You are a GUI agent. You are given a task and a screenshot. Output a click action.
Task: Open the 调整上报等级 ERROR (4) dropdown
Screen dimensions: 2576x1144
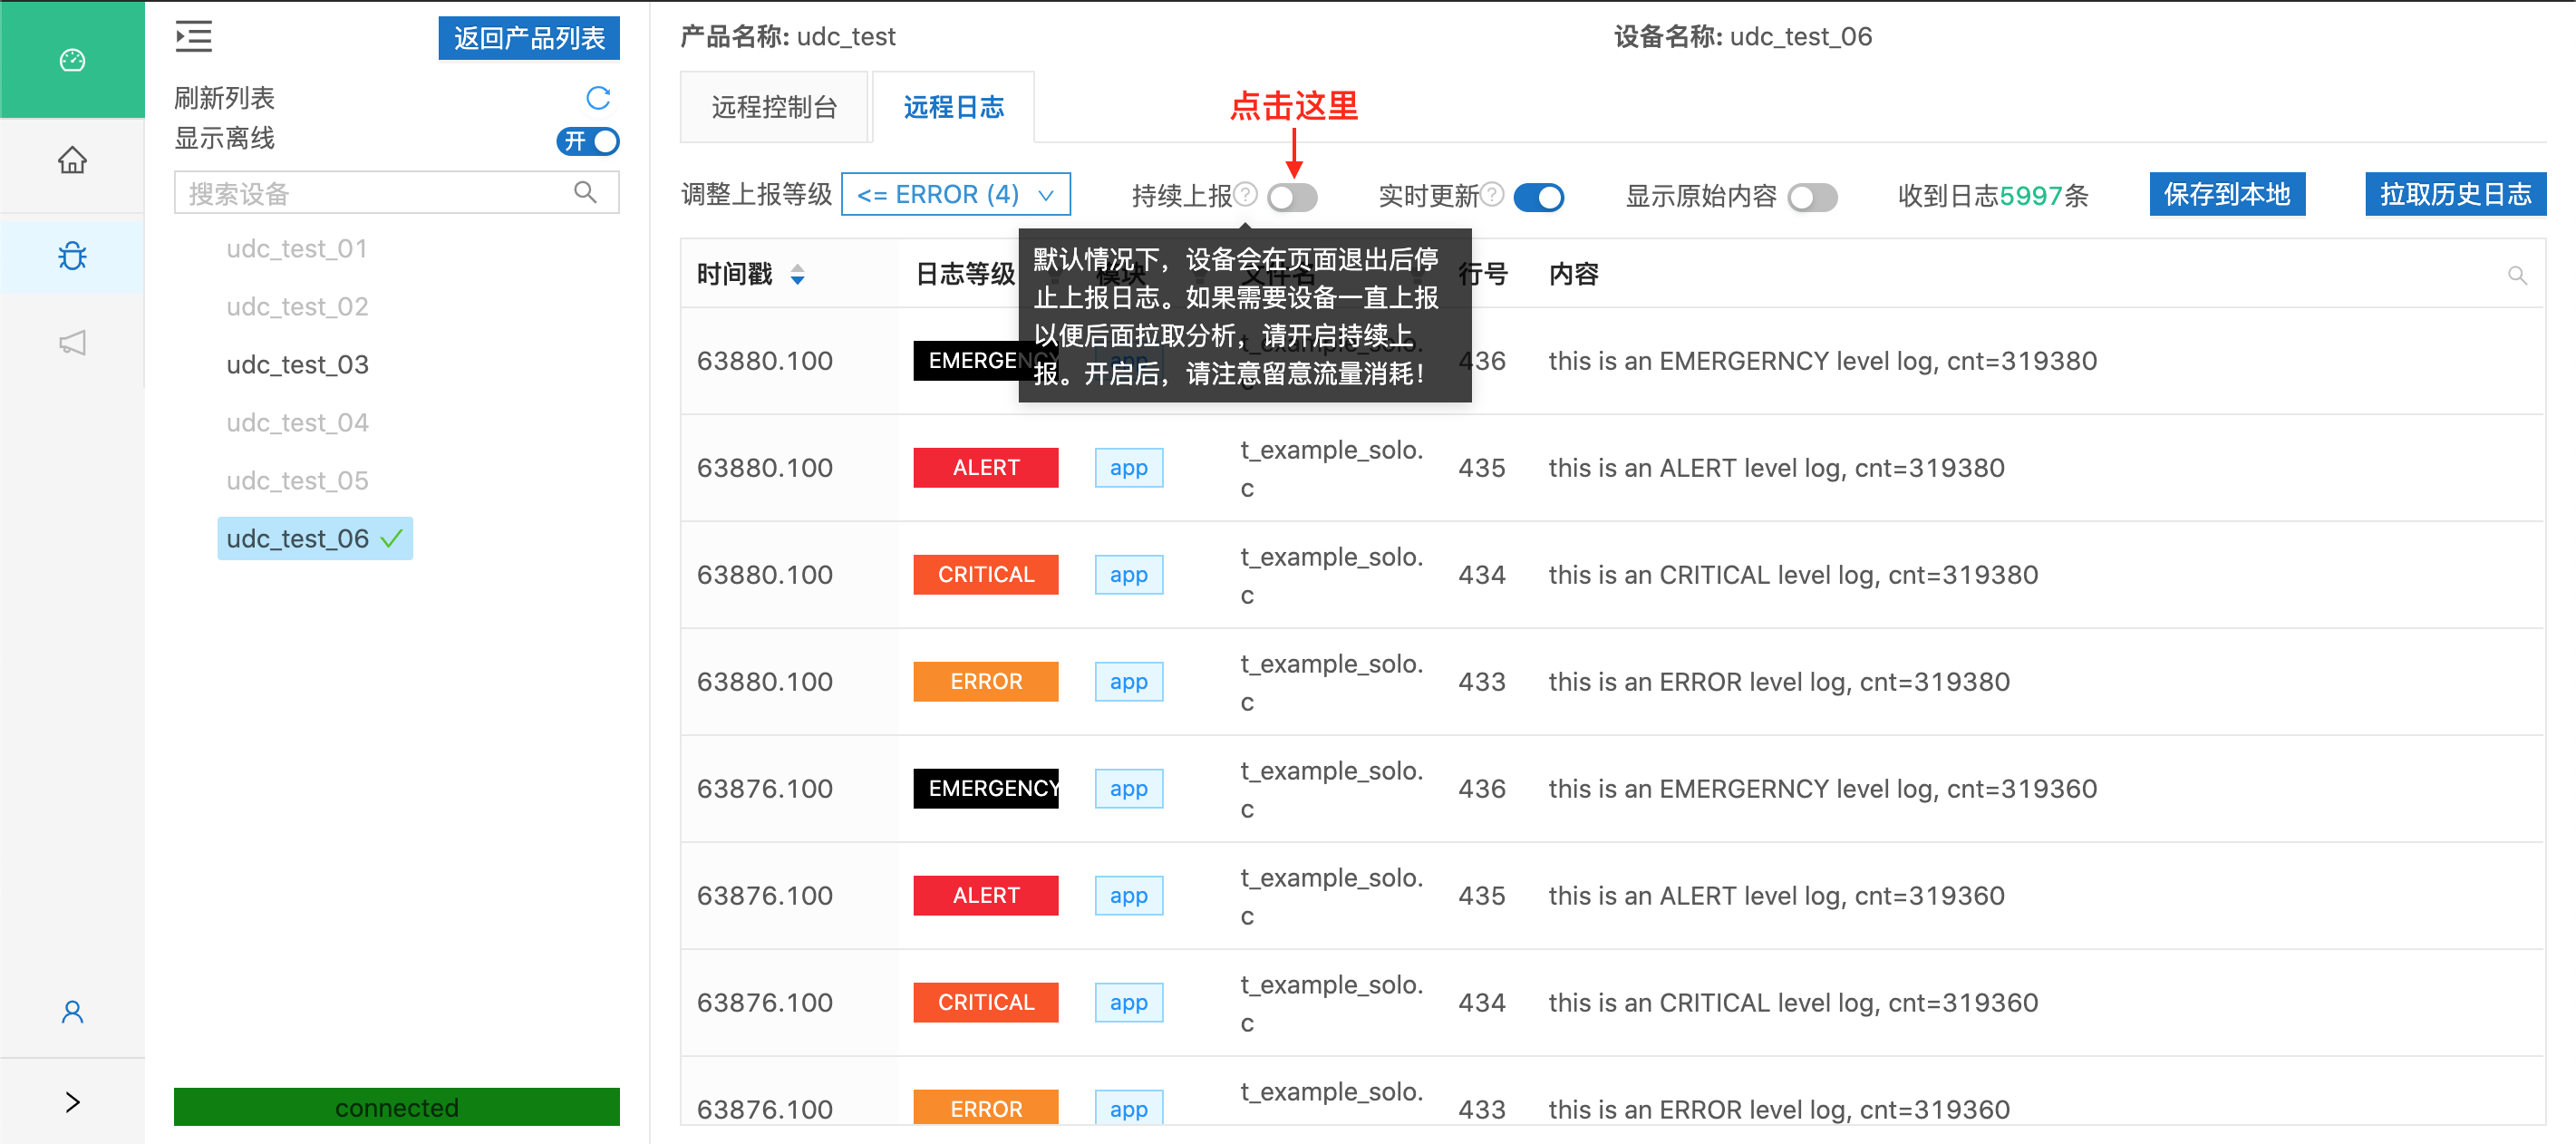(x=956, y=194)
